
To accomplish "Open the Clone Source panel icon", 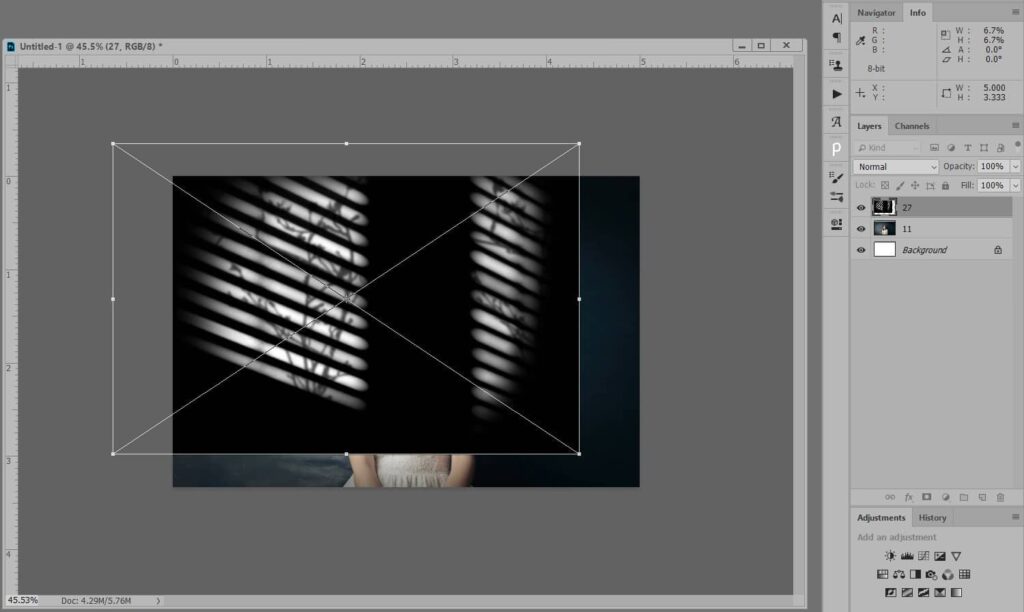I will coord(837,65).
